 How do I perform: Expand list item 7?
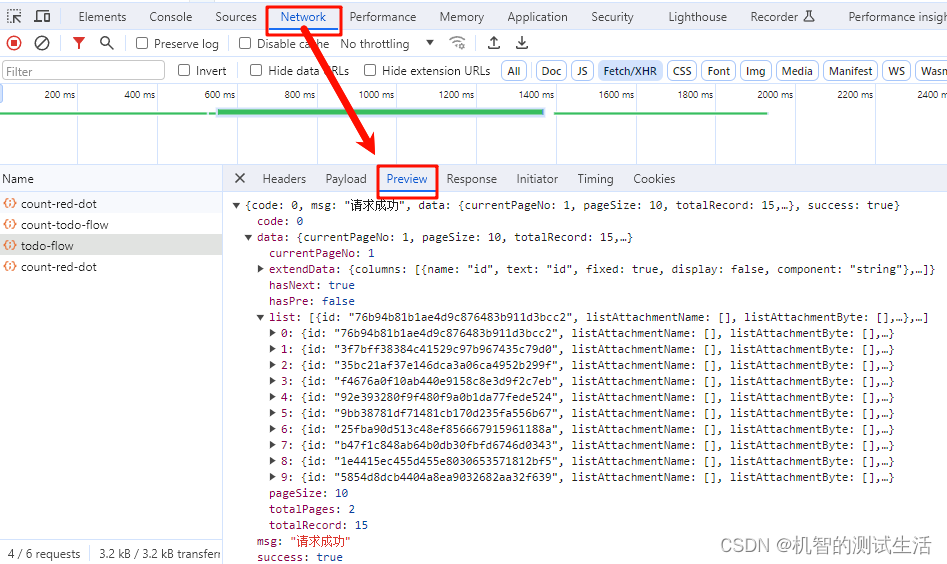(272, 445)
